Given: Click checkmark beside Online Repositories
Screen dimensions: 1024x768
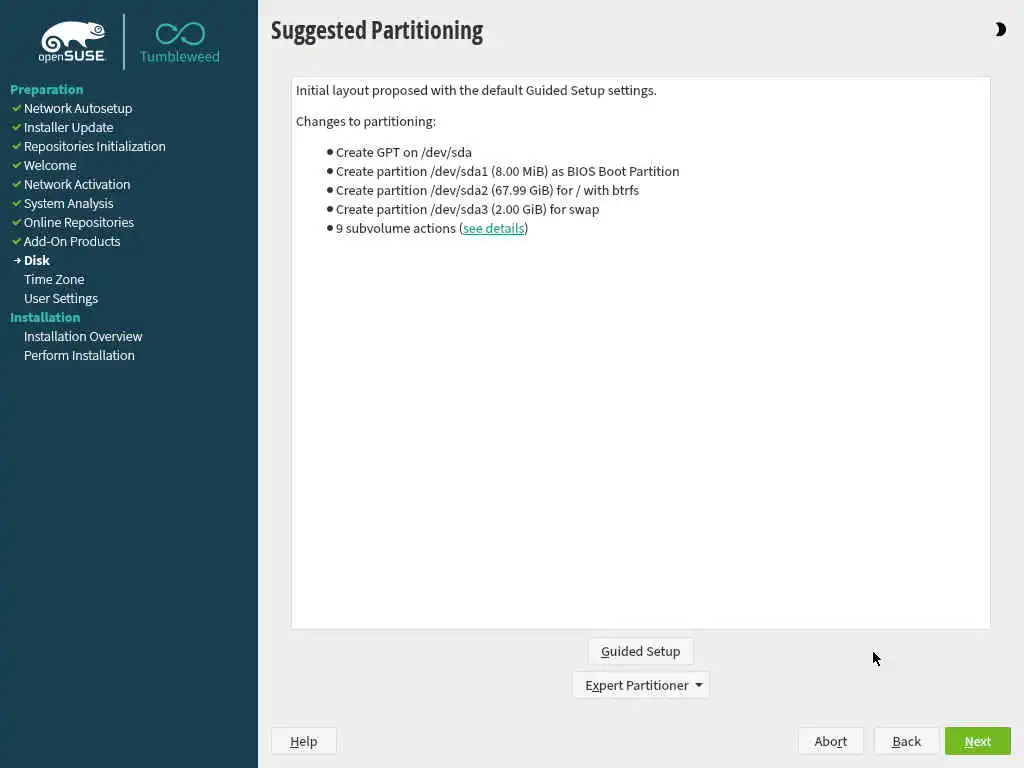Looking at the screenshot, I should click(x=16, y=222).
